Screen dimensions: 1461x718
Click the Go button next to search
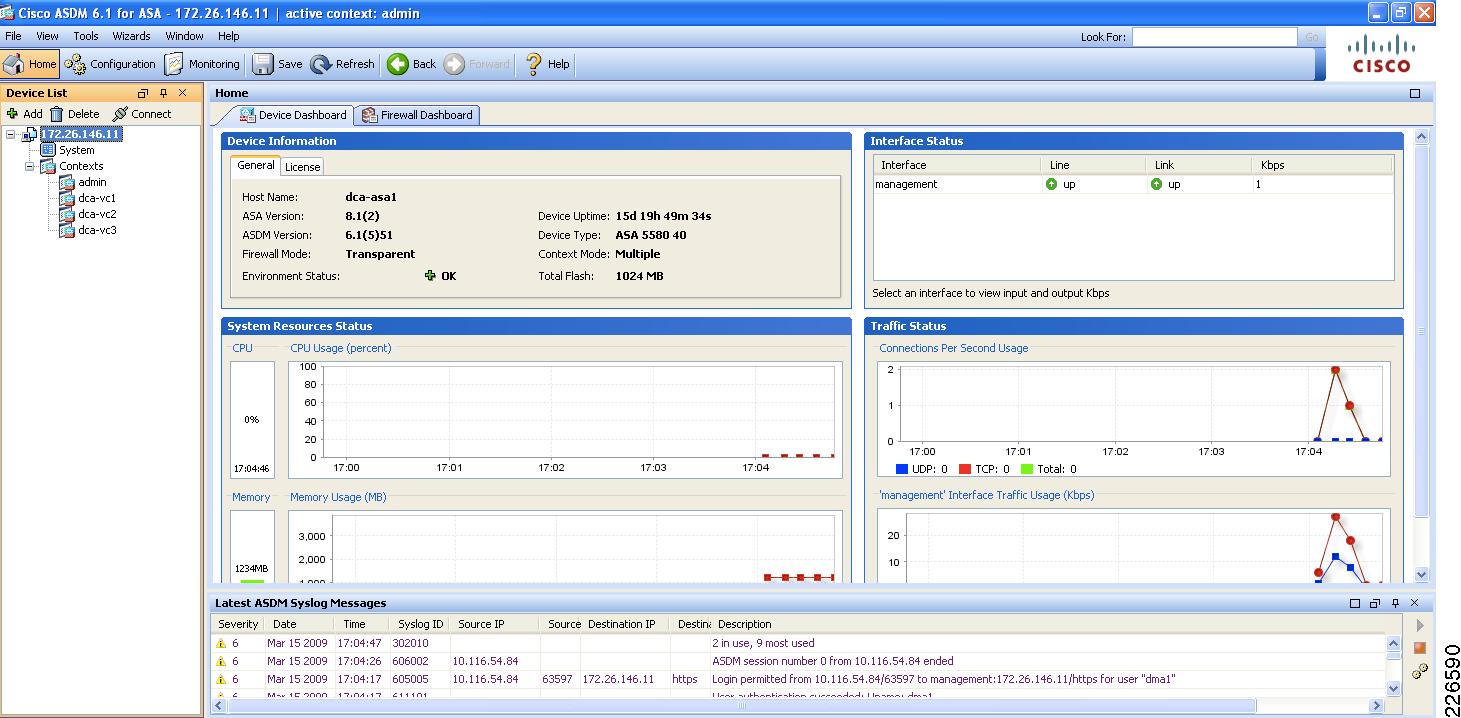point(1312,37)
